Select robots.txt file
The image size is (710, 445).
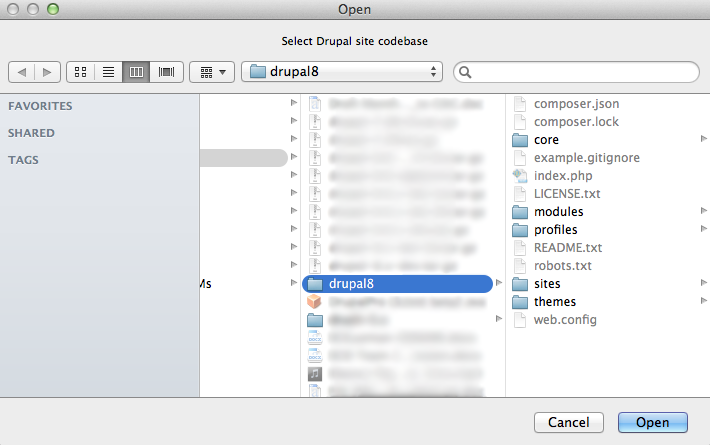coord(563,266)
